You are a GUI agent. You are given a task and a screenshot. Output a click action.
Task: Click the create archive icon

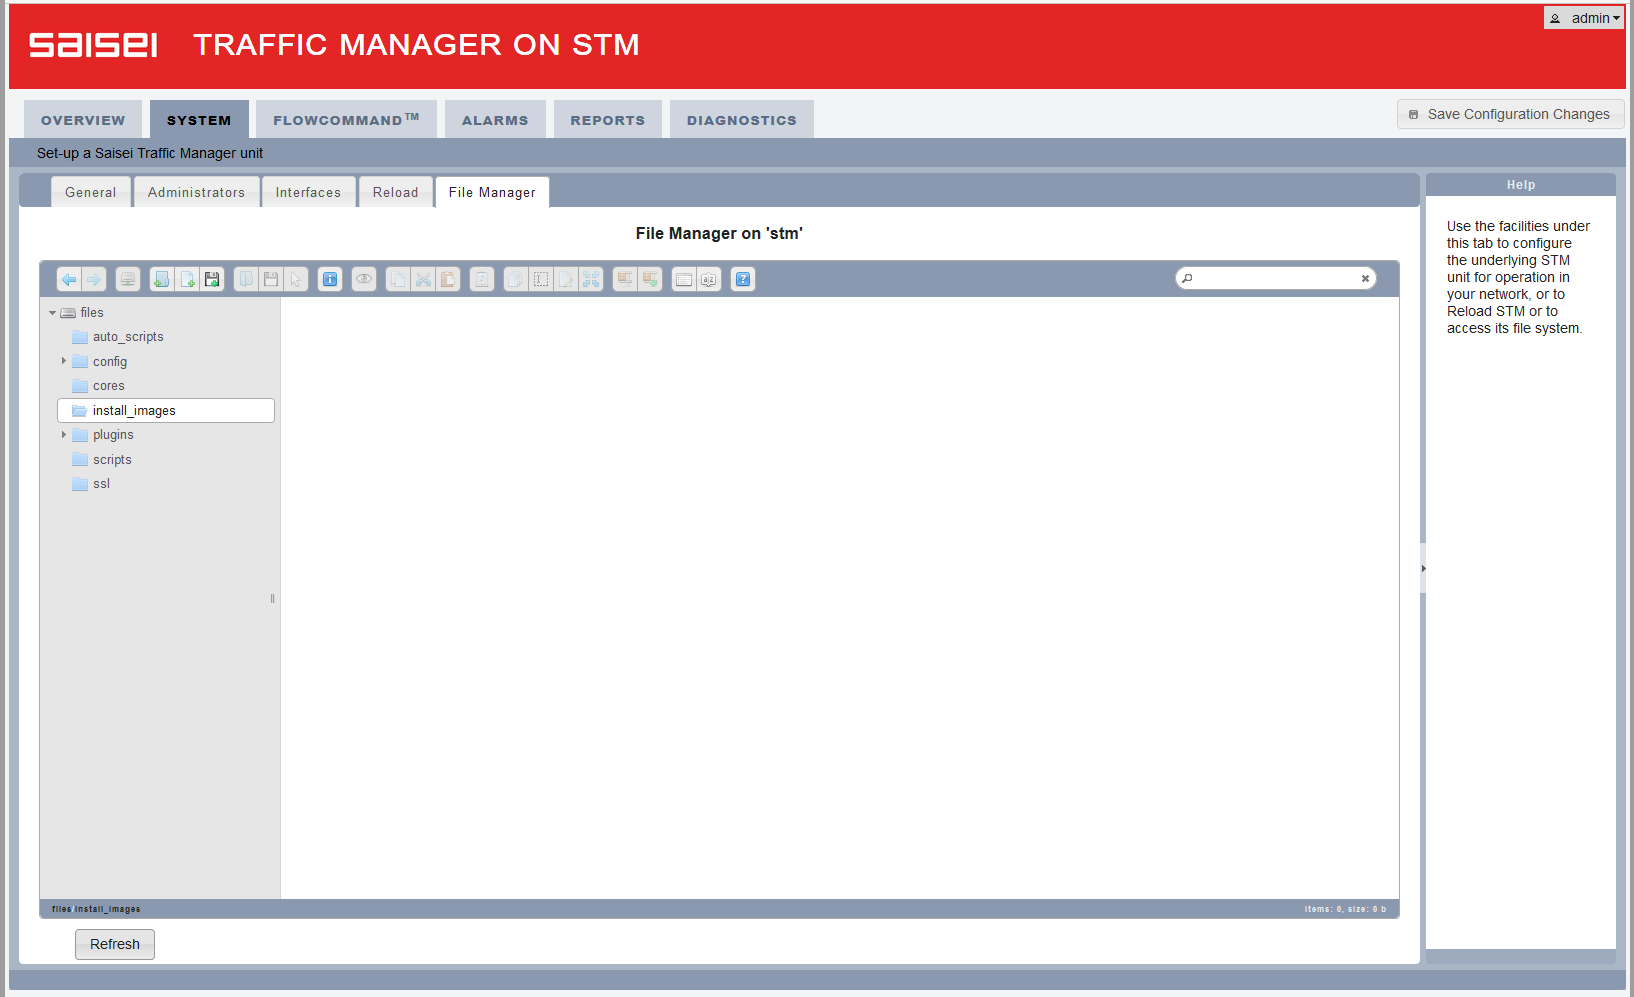(650, 279)
